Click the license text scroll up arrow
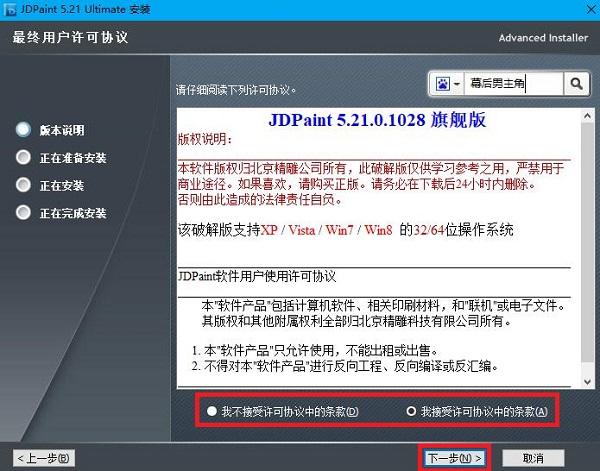Viewport: 600px width, 471px height. click(x=587, y=116)
